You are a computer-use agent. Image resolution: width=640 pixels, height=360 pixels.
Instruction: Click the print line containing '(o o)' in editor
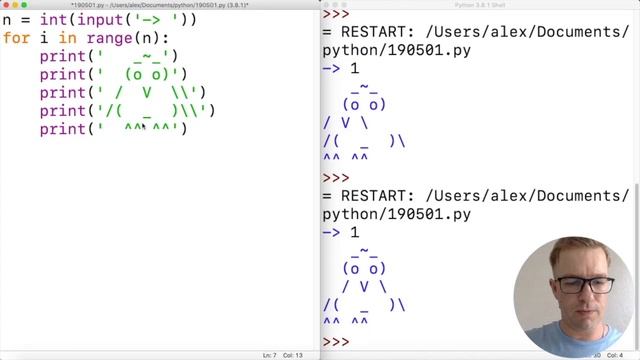click(113, 74)
